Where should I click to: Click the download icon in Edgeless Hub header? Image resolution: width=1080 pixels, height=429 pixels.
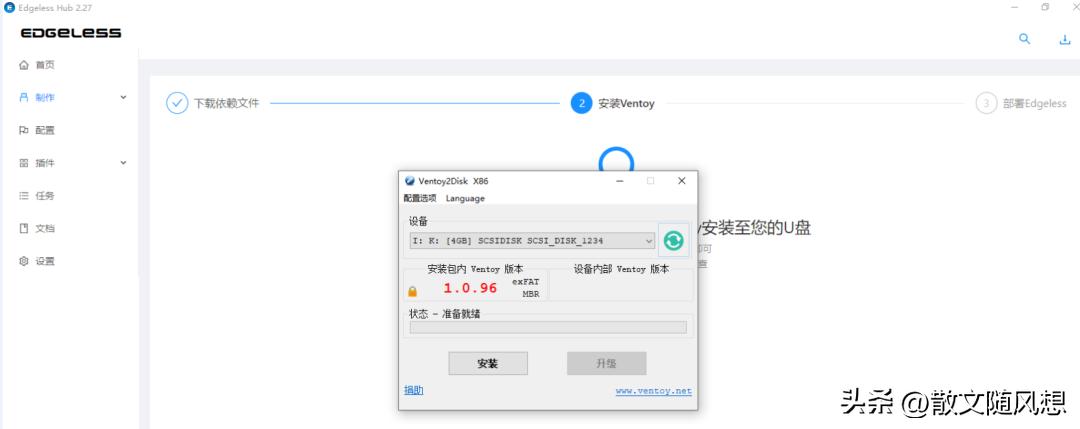coord(1064,40)
